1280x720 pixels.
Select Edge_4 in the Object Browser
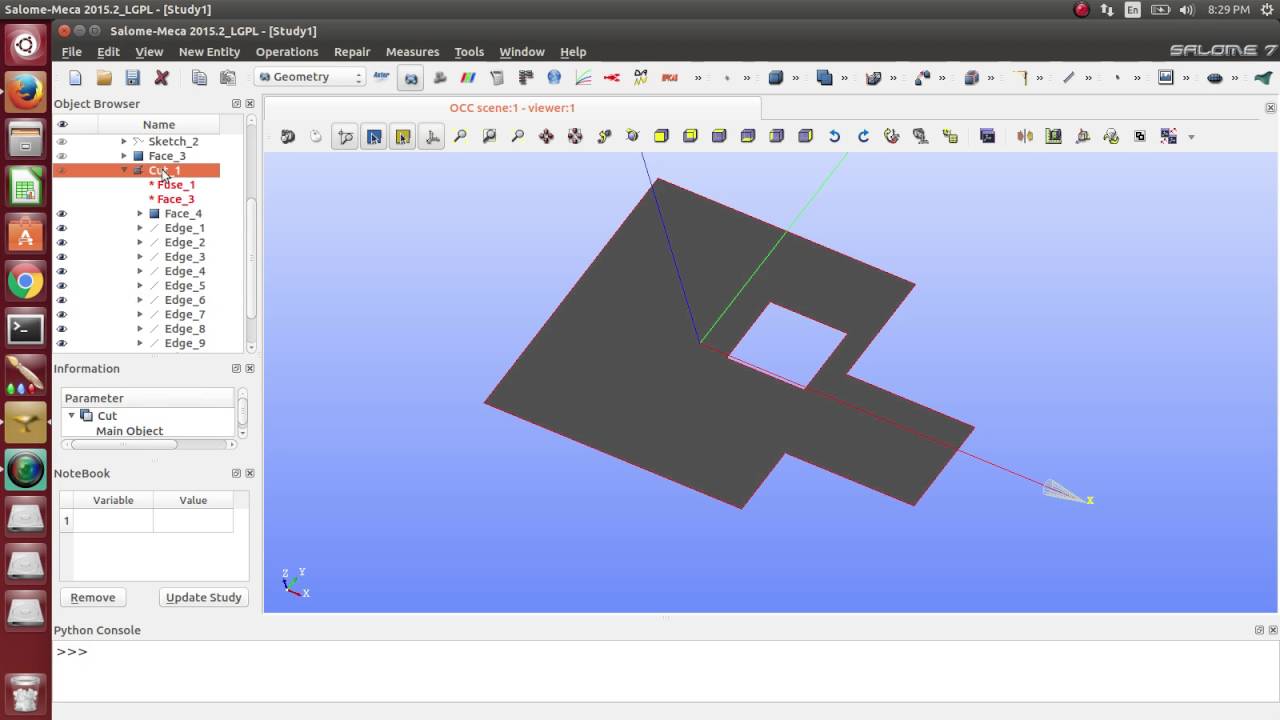[x=185, y=271]
